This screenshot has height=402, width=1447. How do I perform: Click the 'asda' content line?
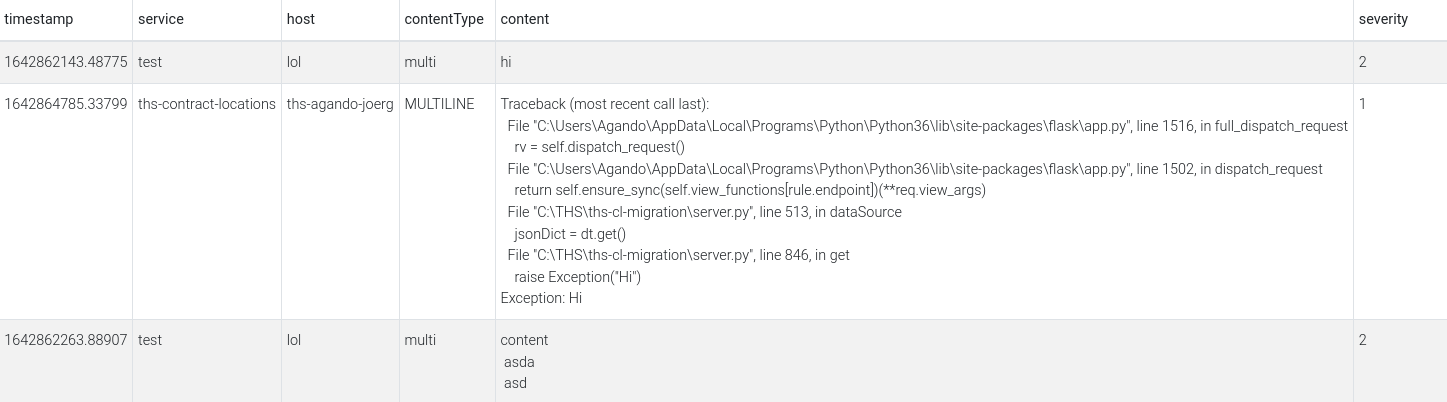pyautogui.click(x=519, y=362)
